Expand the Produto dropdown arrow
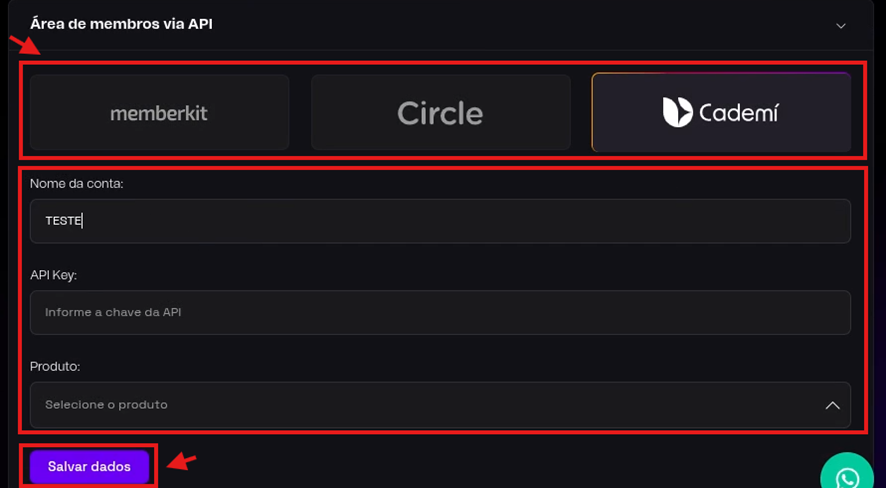Viewport: 886px width, 488px height. point(832,405)
